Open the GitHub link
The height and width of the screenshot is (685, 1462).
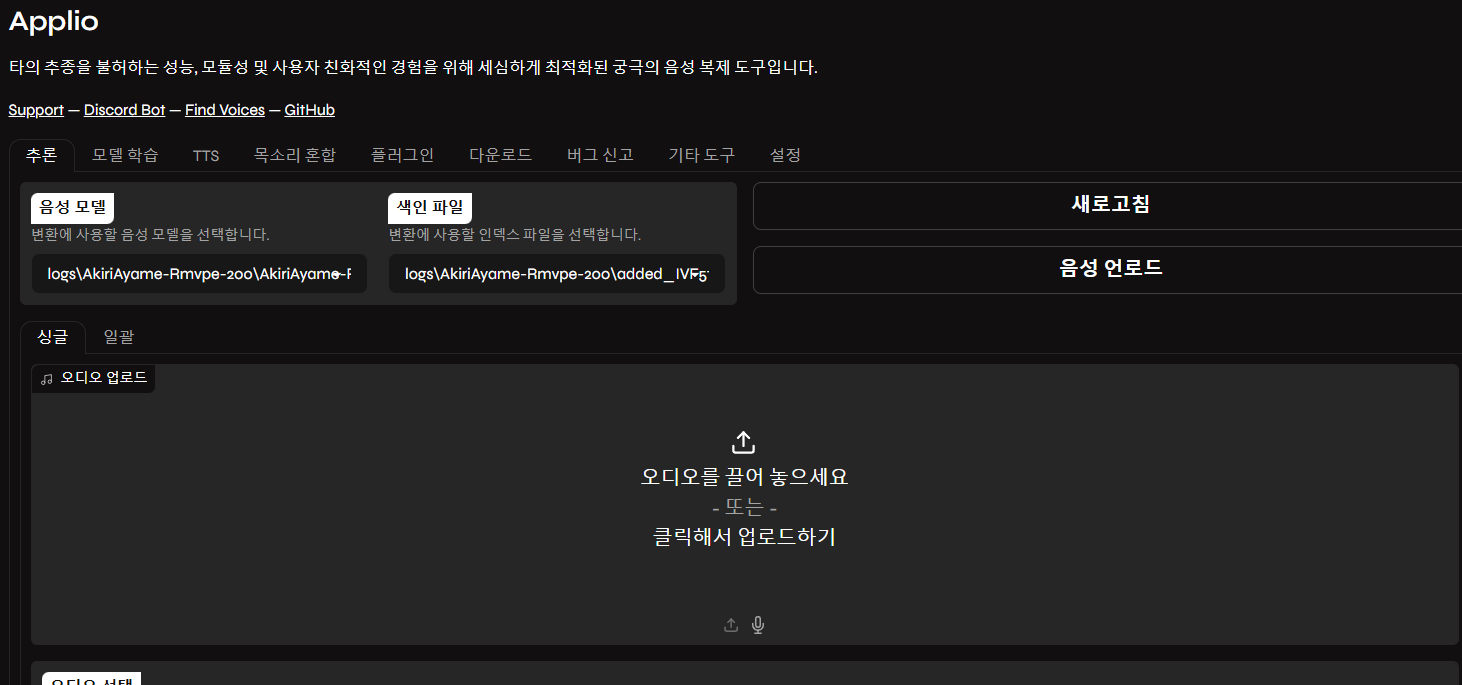(x=310, y=110)
